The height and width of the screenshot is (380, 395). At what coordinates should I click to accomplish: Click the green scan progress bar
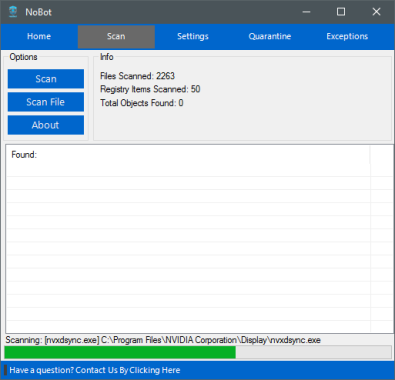pos(198,352)
